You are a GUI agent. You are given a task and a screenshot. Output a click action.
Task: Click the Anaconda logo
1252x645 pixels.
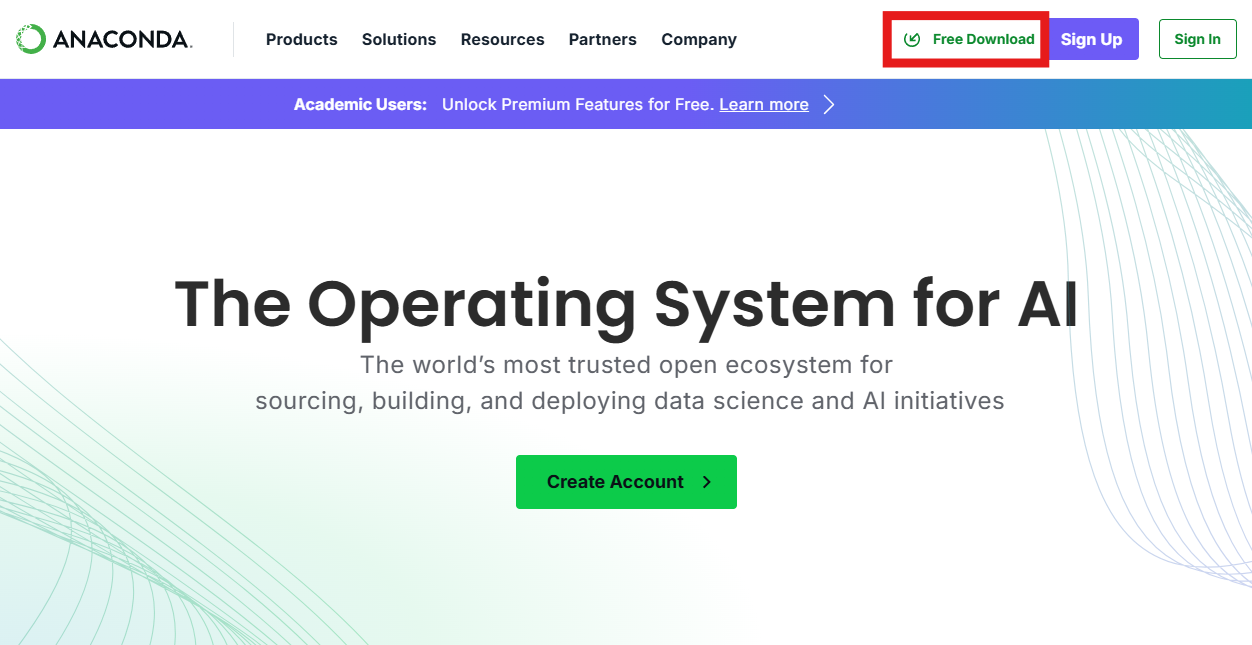104,39
